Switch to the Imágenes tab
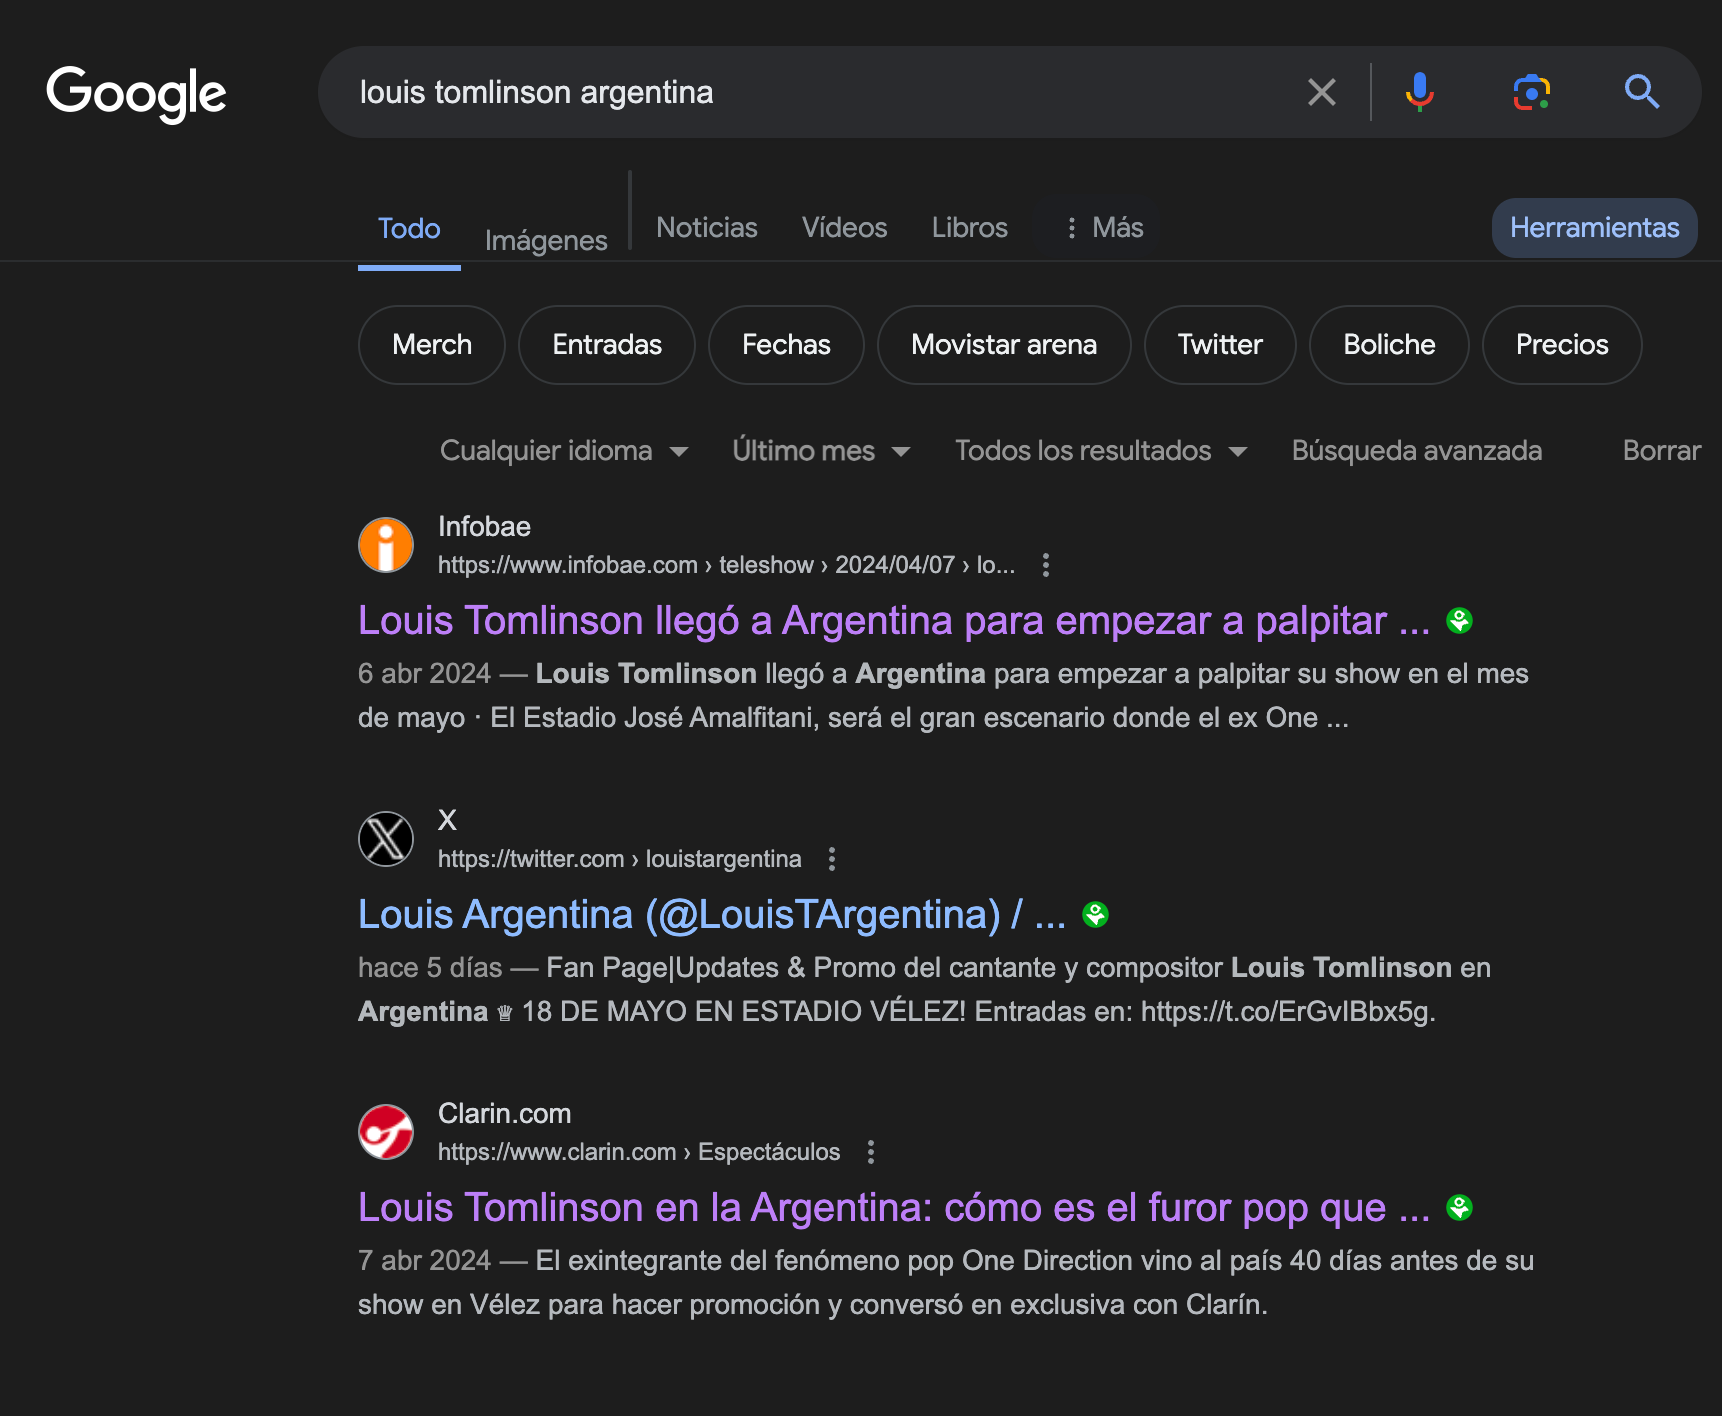The width and height of the screenshot is (1722, 1416). click(546, 241)
